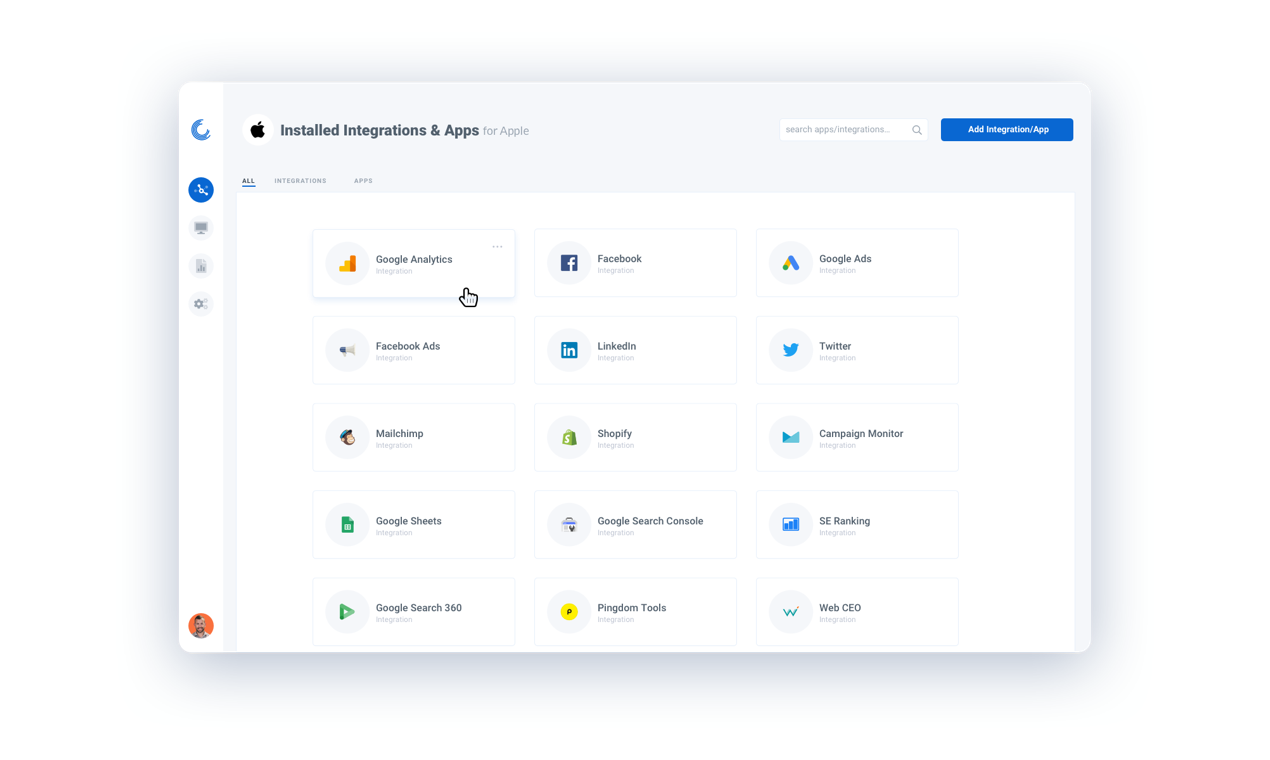The width and height of the screenshot is (1270, 760).
Task: Click the Add Integration/App button
Action: pyautogui.click(x=1007, y=130)
